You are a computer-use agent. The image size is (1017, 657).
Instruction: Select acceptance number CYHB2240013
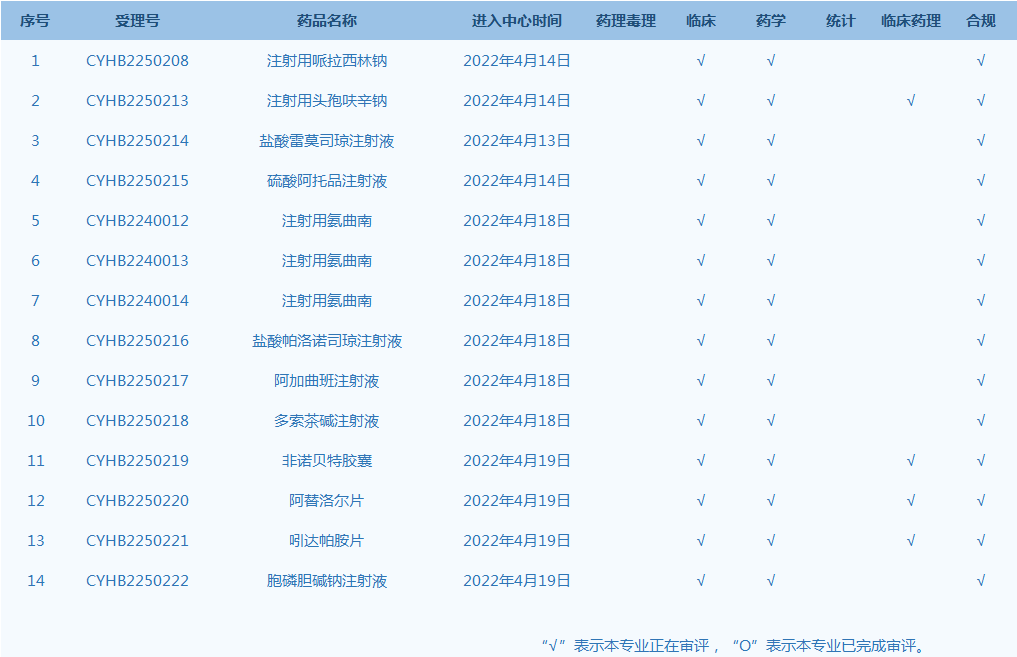click(x=137, y=261)
